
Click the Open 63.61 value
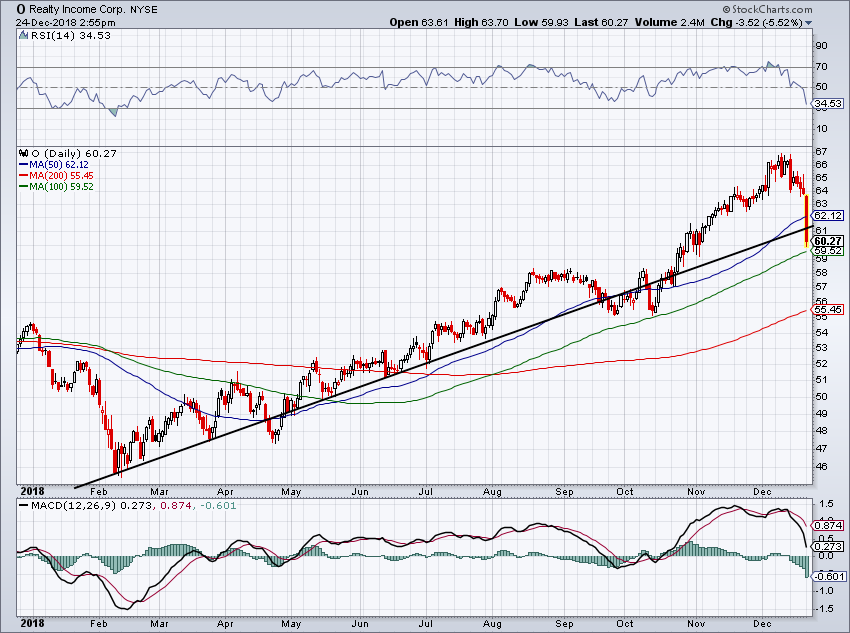[419, 22]
